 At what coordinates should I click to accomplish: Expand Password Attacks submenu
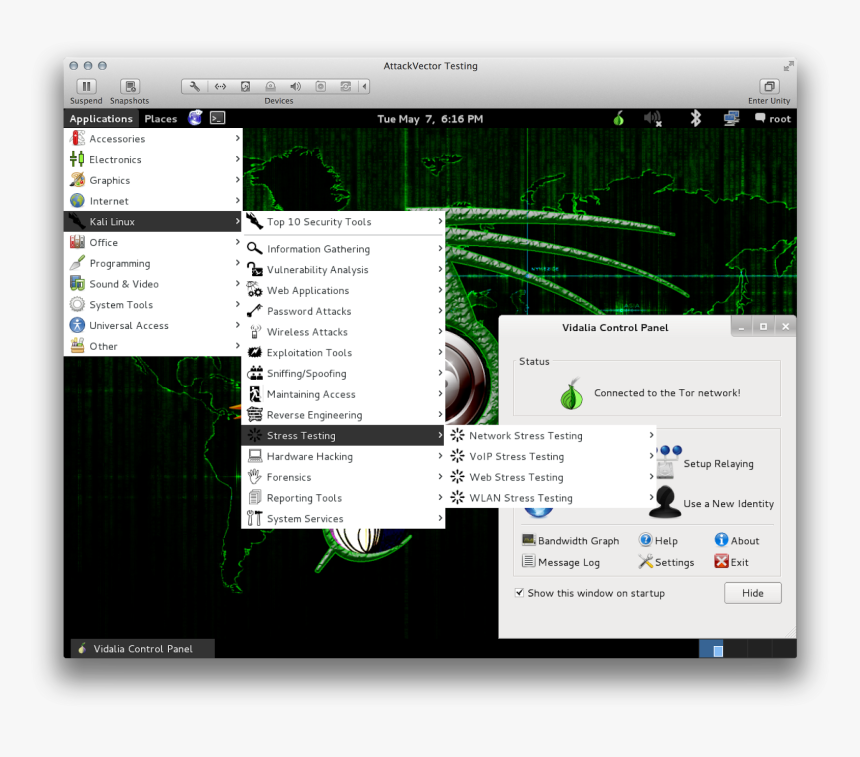coord(440,310)
